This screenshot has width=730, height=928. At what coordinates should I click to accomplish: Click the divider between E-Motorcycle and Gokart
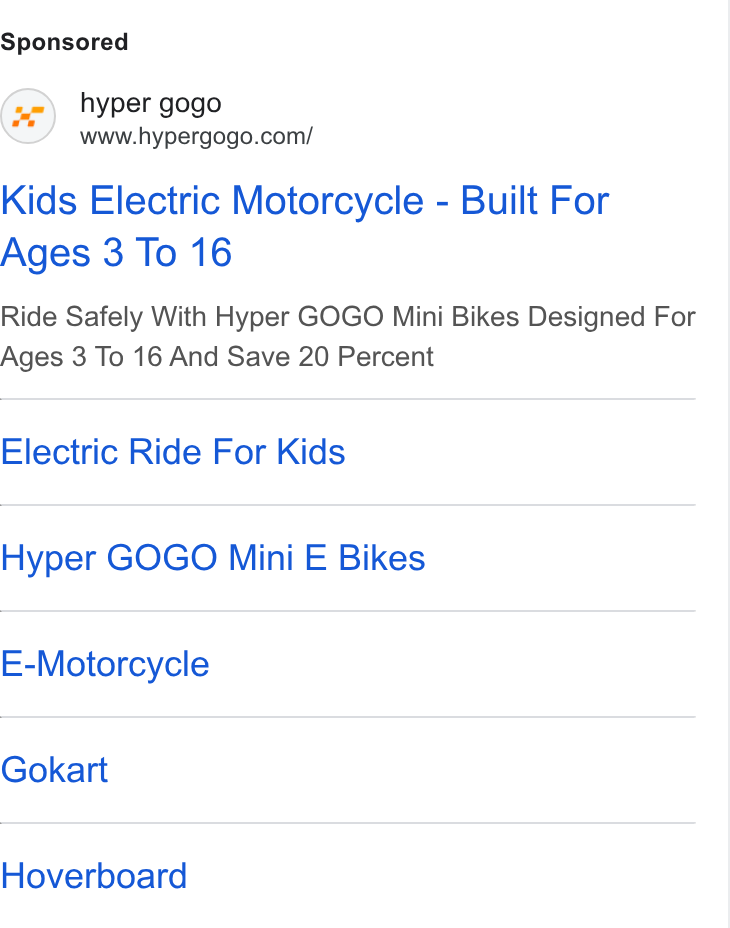[348, 717]
